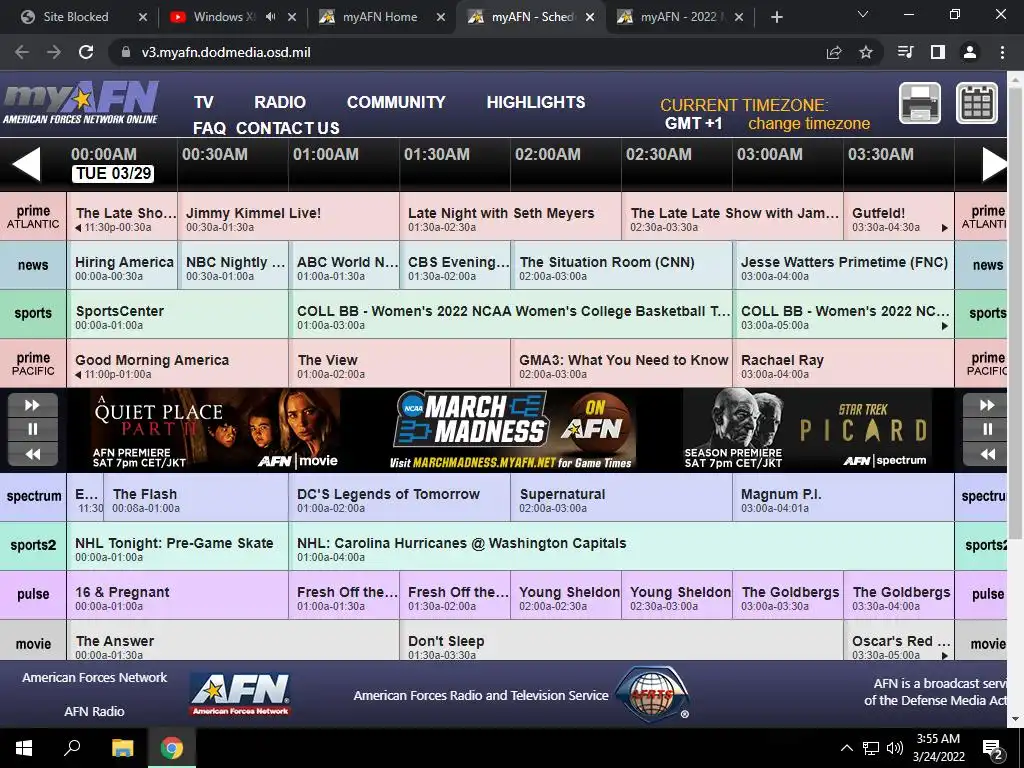Open NHL Carolina Hurricanes @ Washington Capitals listing

[x=622, y=547]
